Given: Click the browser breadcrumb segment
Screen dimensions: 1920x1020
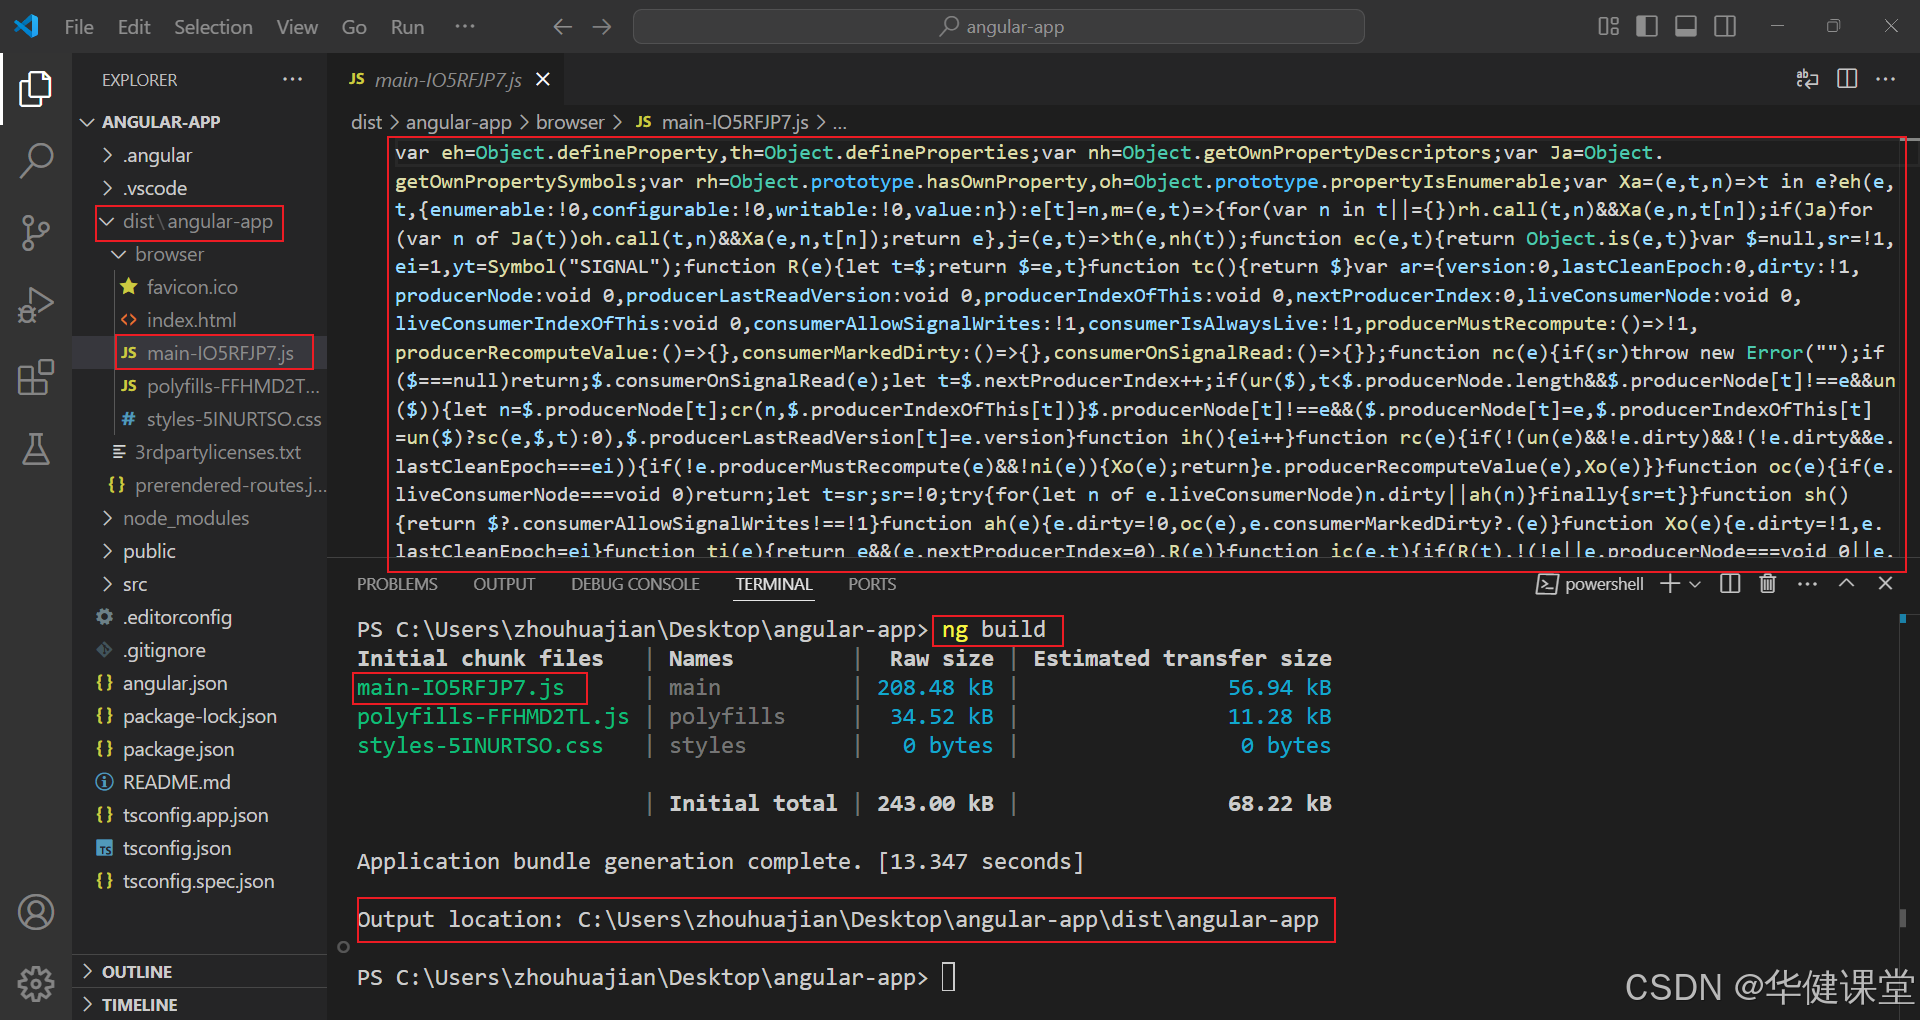Looking at the screenshot, I should pyautogui.click(x=570, y=122).
